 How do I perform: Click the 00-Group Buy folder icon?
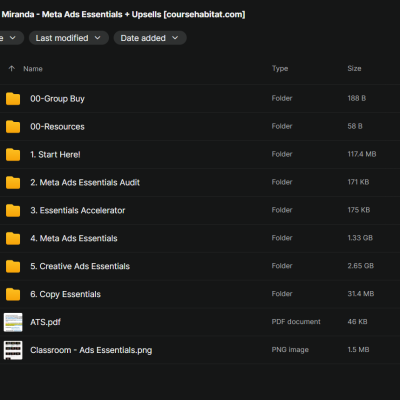click(x=13, y=99)
